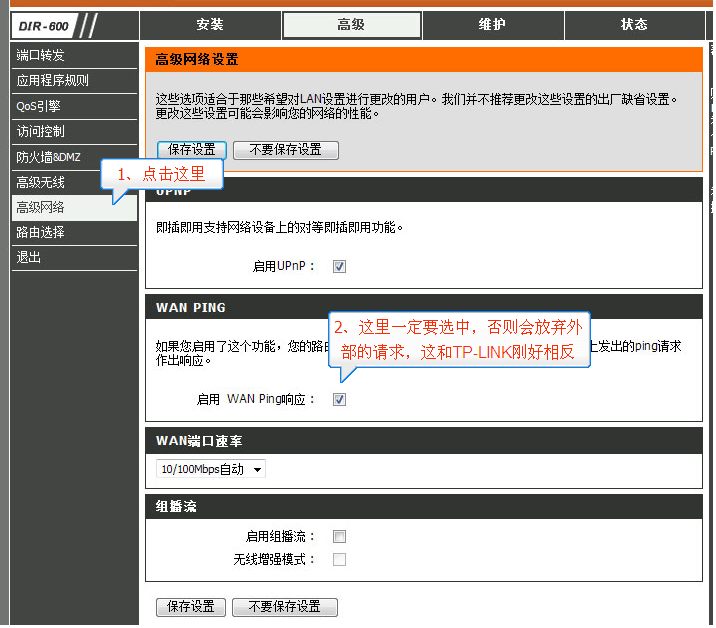Open QoS引擎 settings
The image size is (716, 628).
point(38,106)
